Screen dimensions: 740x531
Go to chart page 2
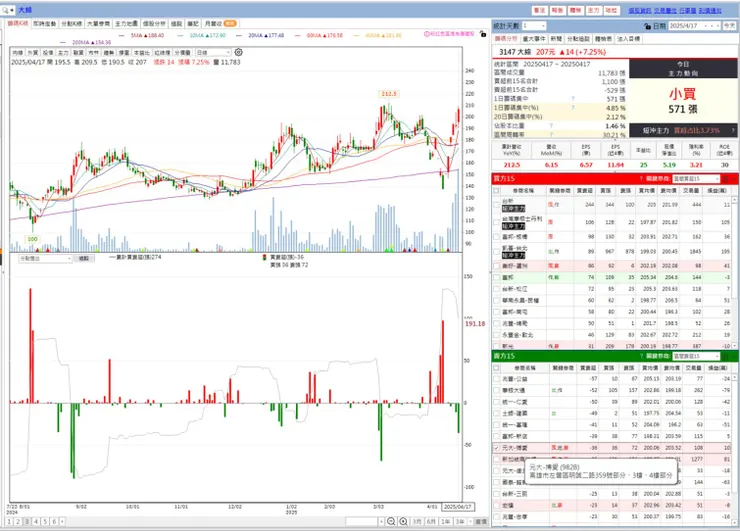point(17,522)
